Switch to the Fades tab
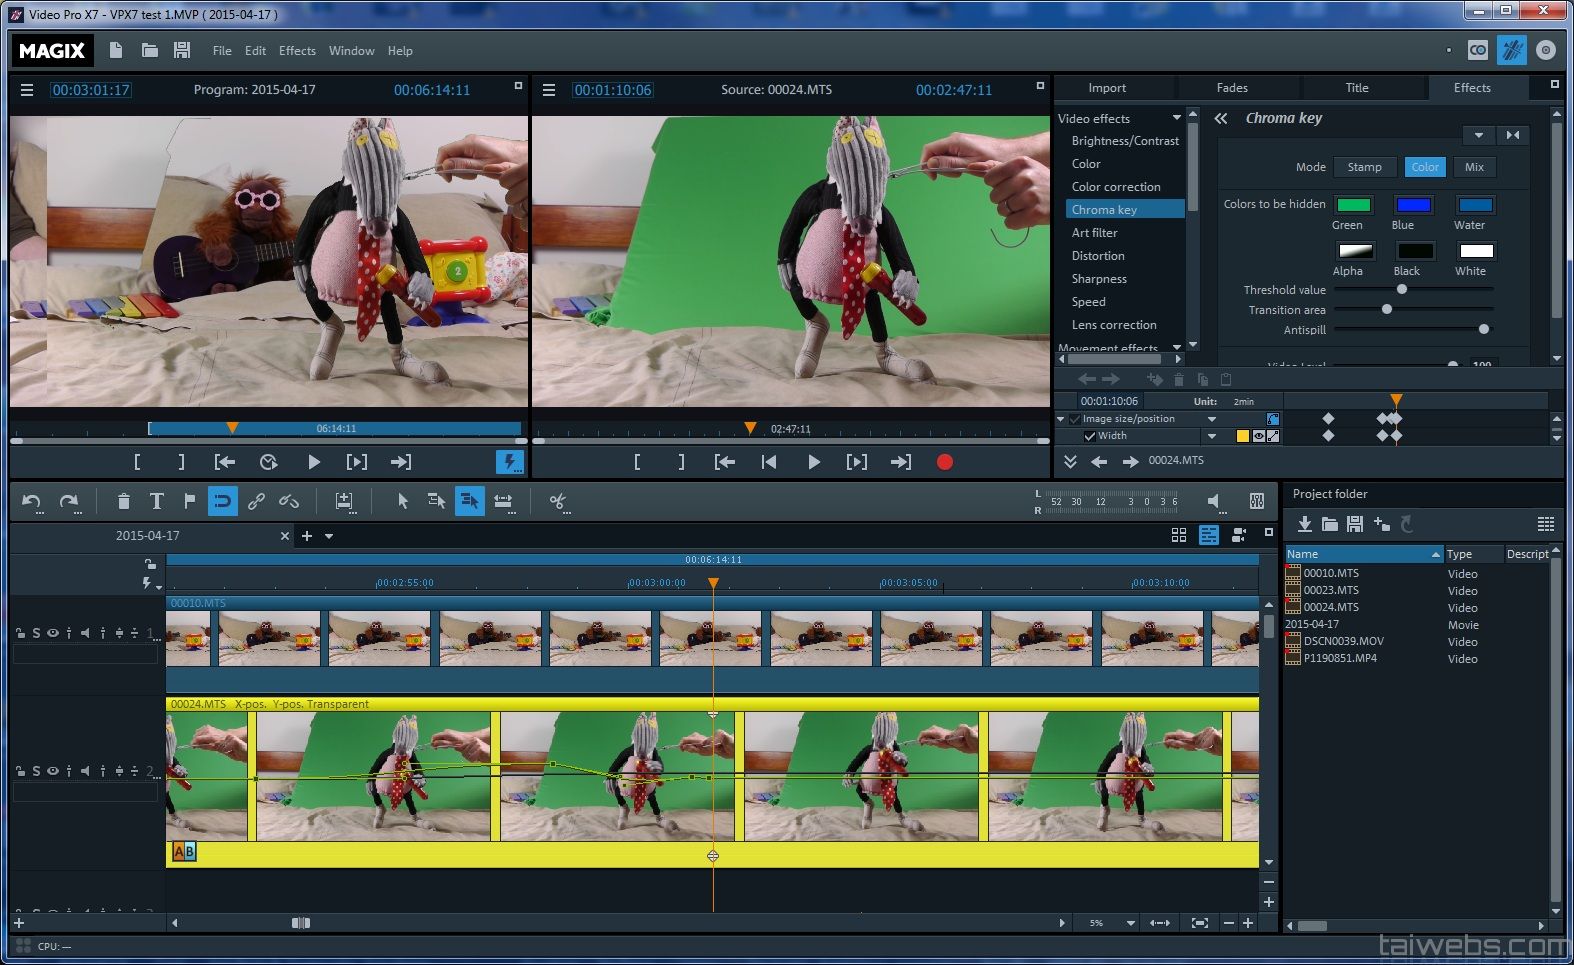Image resolution: width=1574 pixels, height=965 pixels. point(1232,88)
